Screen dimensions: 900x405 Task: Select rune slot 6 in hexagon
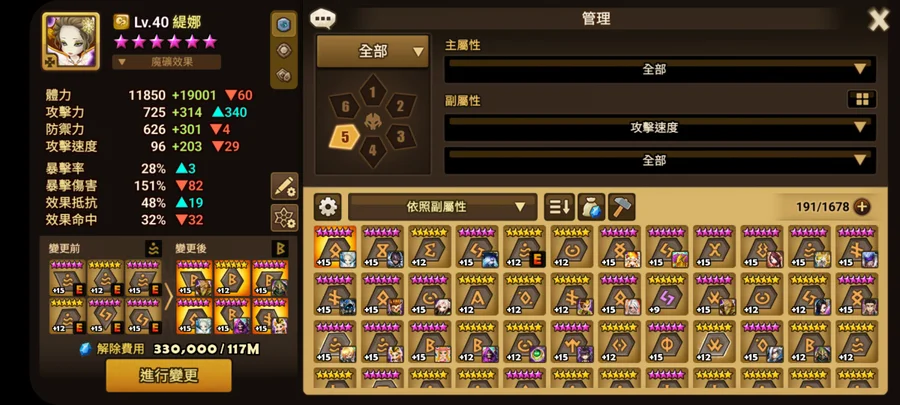click(345, 106)
